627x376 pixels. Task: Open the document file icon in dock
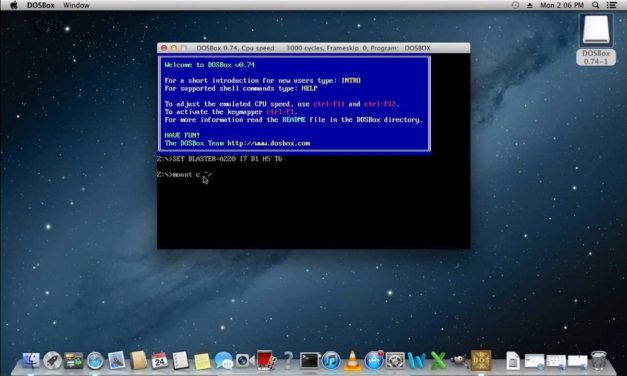pos(513,360)
